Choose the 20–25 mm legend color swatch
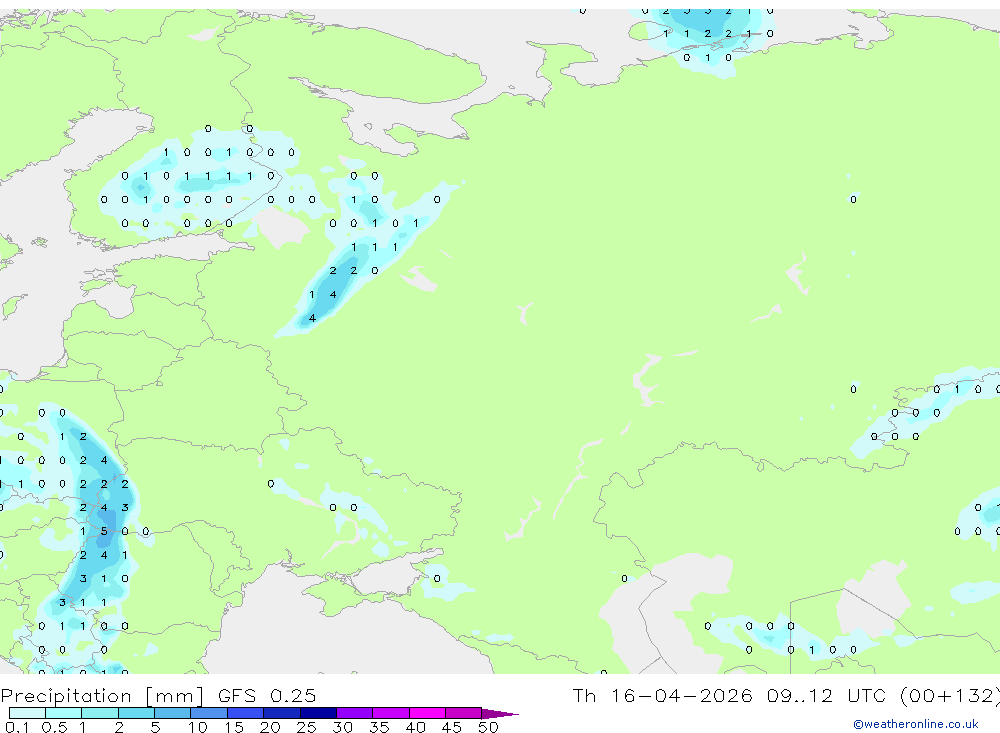Viewport: 1000px width, 733px height. 282,713
